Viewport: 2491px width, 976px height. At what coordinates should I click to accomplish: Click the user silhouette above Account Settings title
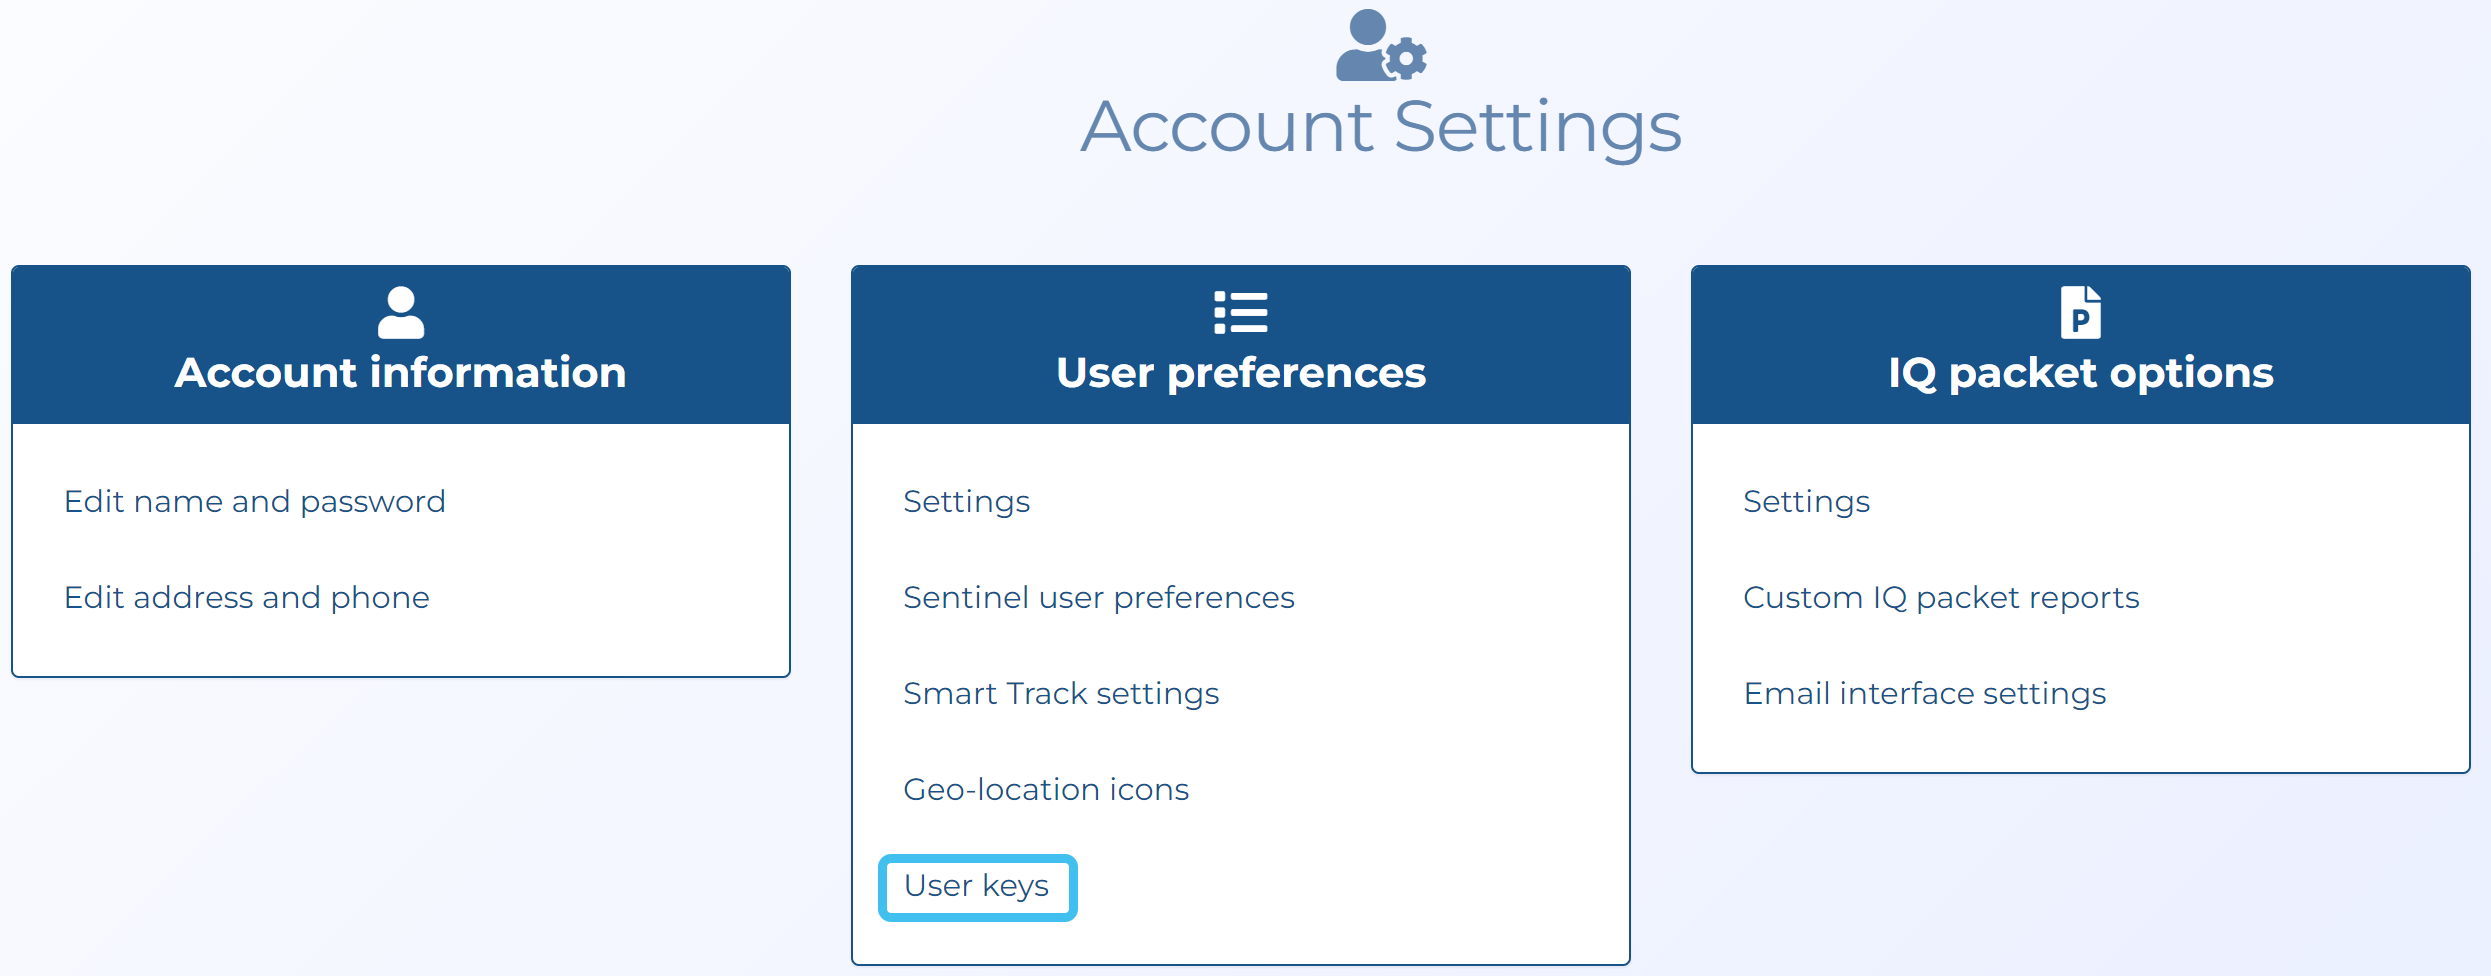pyautogui.click(x=1364, y=45)
